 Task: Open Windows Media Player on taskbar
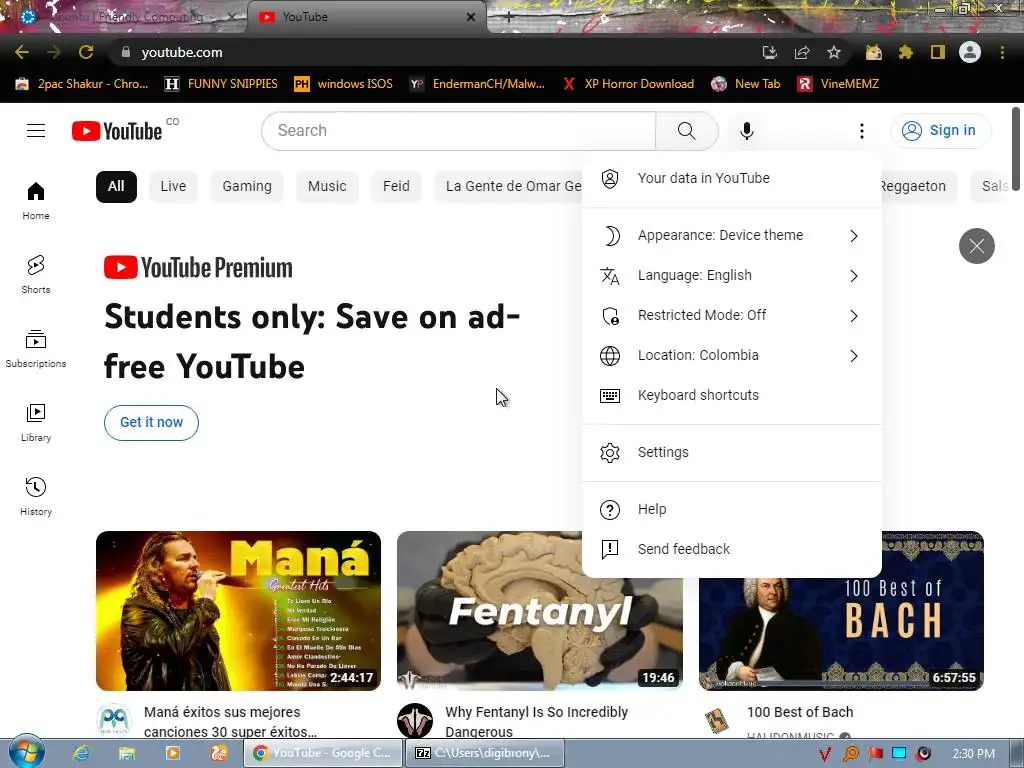coord(172,753)
